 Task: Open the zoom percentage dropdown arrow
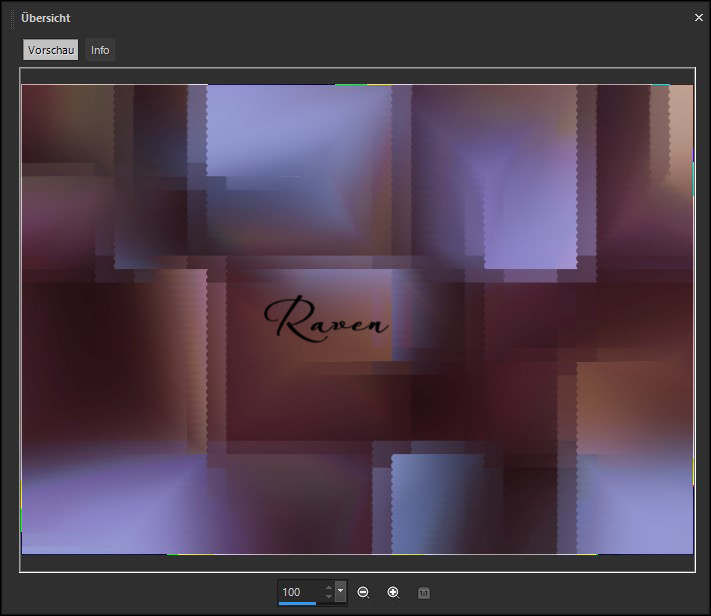pyautogui.click(x=341, y=591)
